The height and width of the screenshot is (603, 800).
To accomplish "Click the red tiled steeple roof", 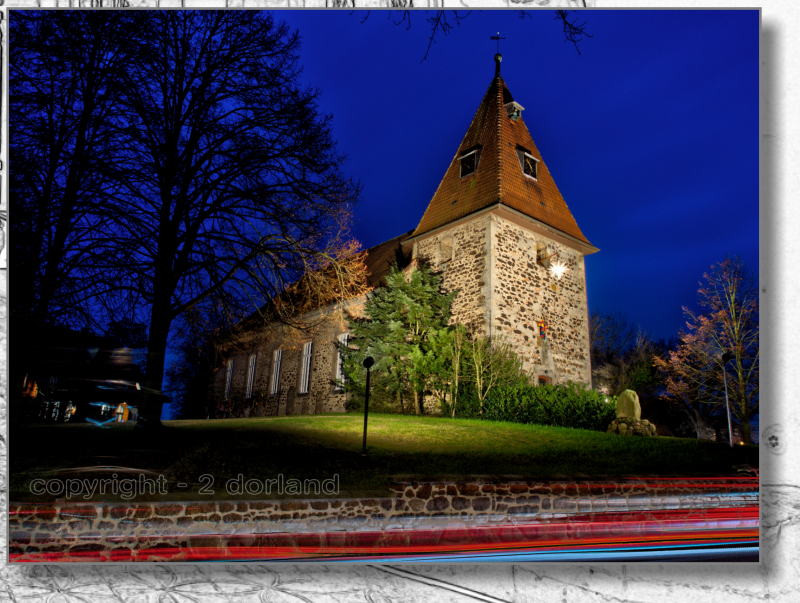I will click(500, 180).
